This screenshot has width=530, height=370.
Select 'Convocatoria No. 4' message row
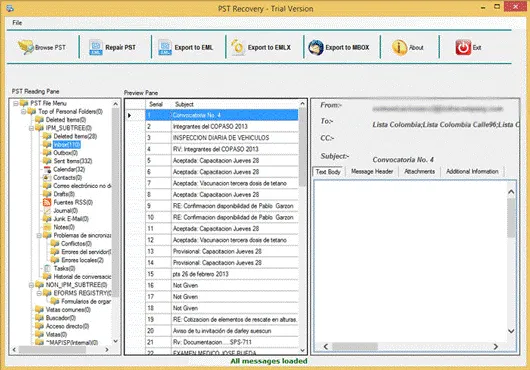pyautogui.click(x=222, y=115)
